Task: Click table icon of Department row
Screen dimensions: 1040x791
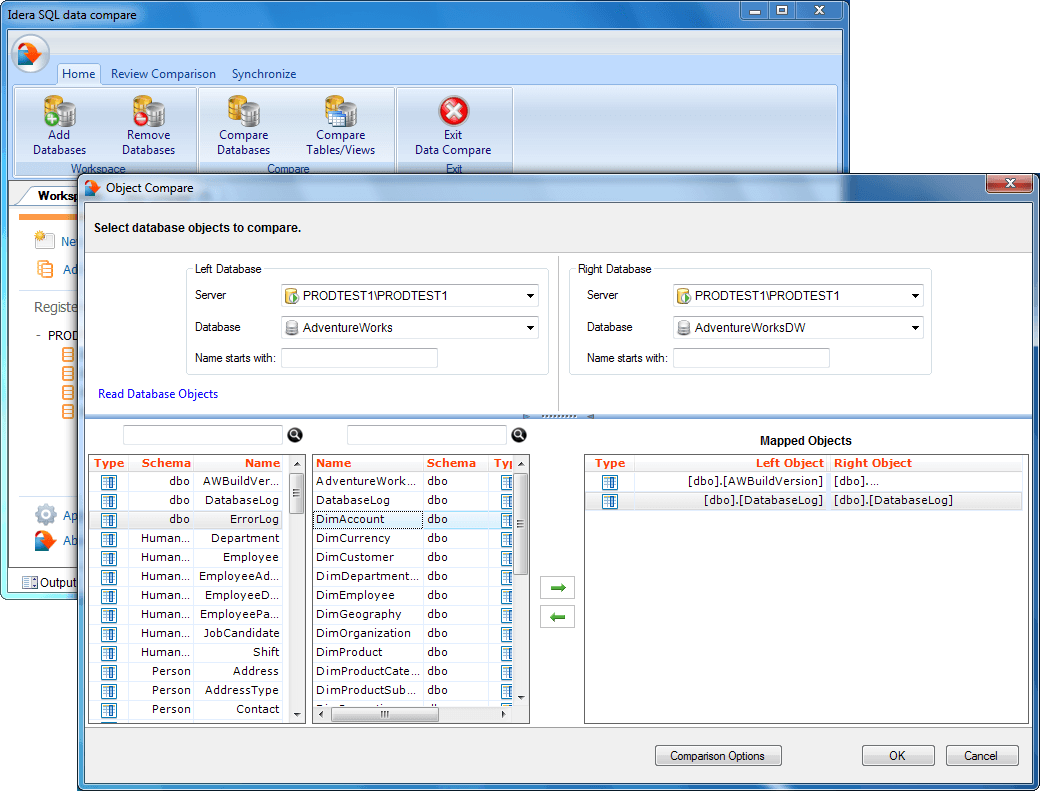Action: 109,539
